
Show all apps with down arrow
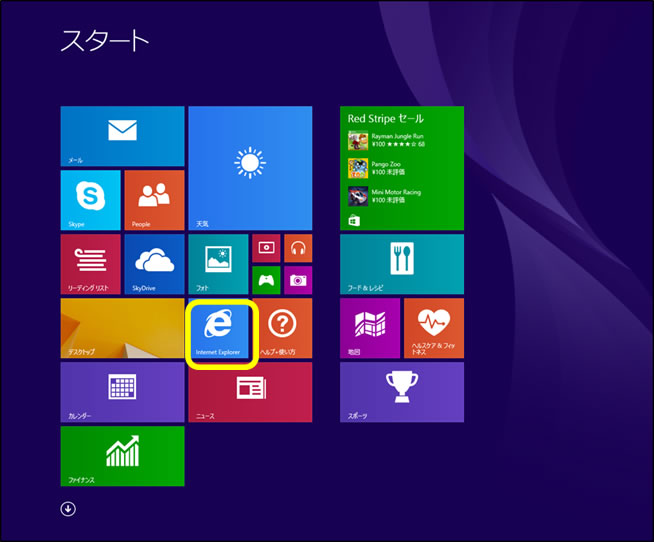[68, 509]
